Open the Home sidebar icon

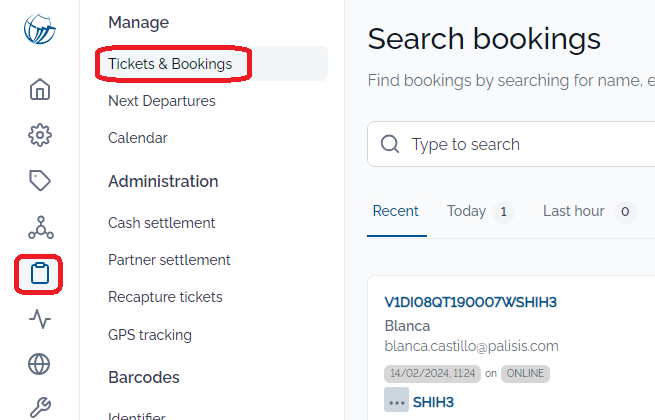pyautogui.click(x=40, y=90)
